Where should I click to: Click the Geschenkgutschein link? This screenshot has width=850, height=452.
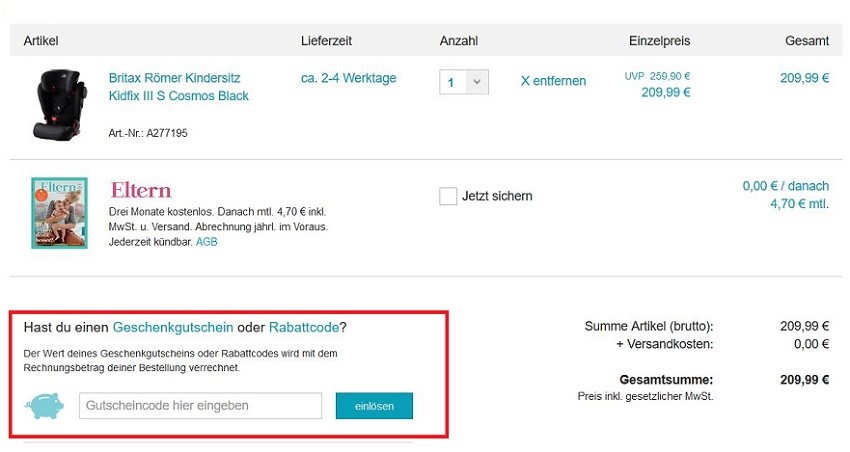coord(173,327)
